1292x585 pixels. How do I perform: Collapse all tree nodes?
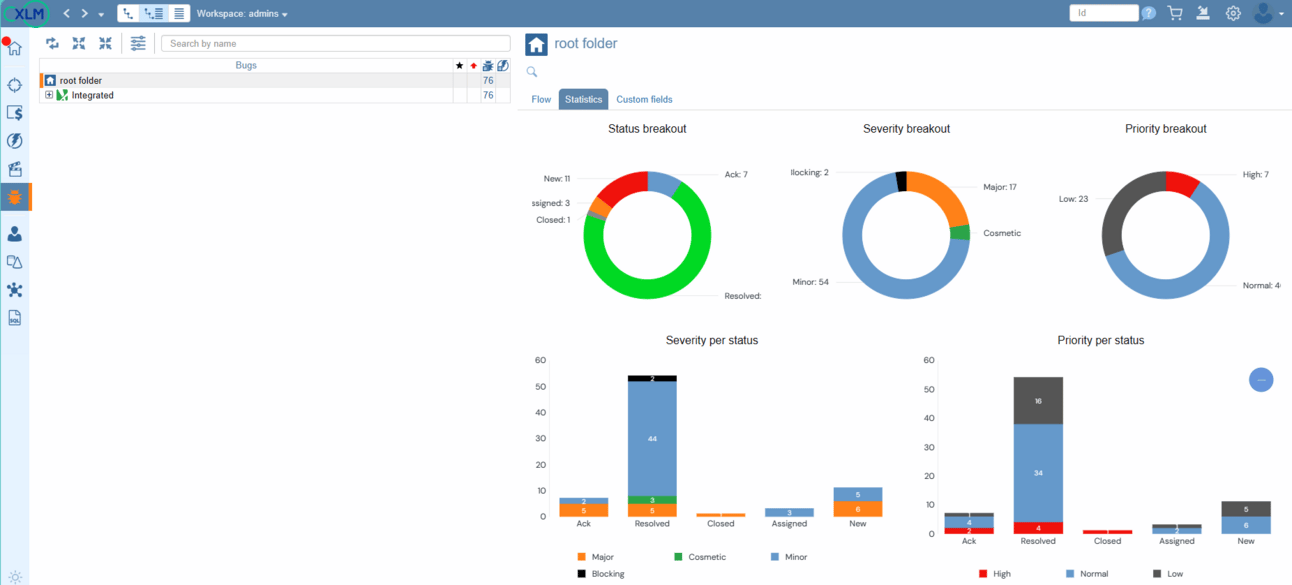click(105, 43)
